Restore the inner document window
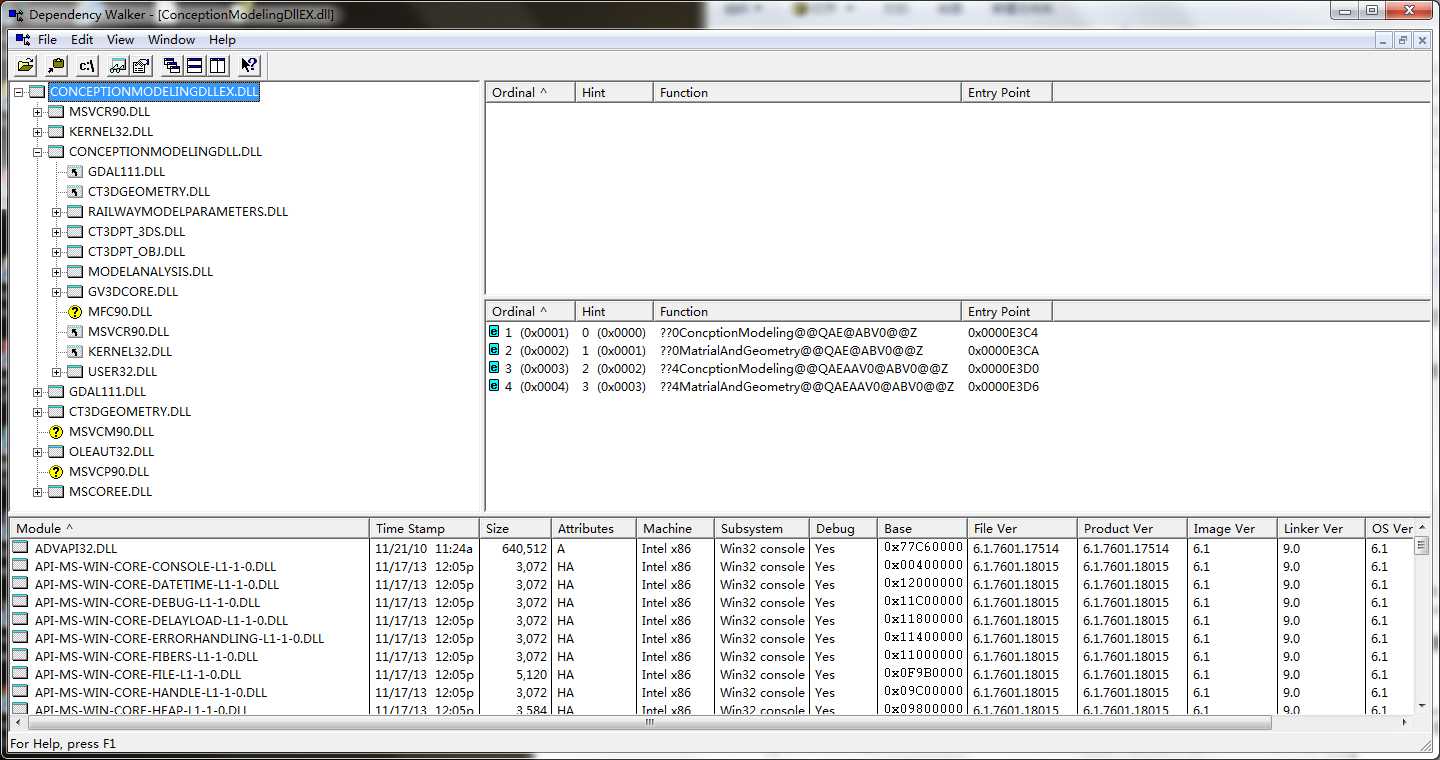Image resolution: width=1440 pixels, height=760 pixels. point(1403,40)
